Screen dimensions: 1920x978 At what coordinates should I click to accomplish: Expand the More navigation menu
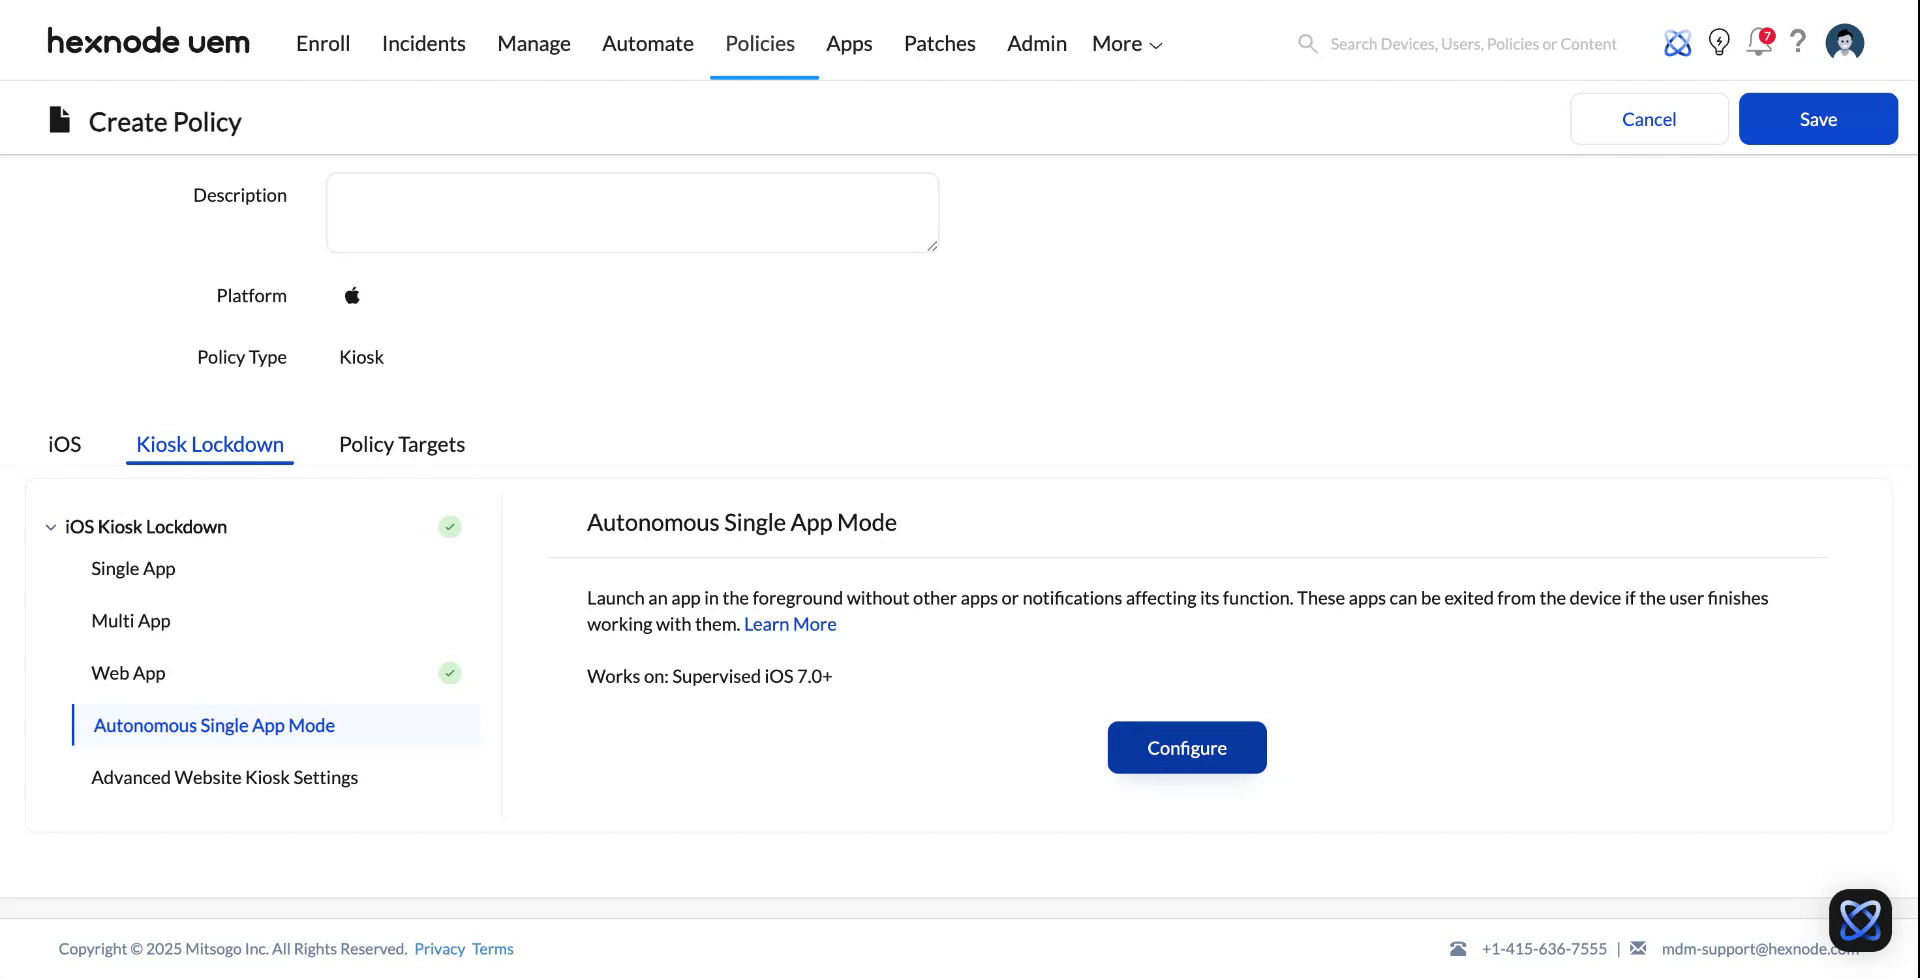tap(1126, 43)
